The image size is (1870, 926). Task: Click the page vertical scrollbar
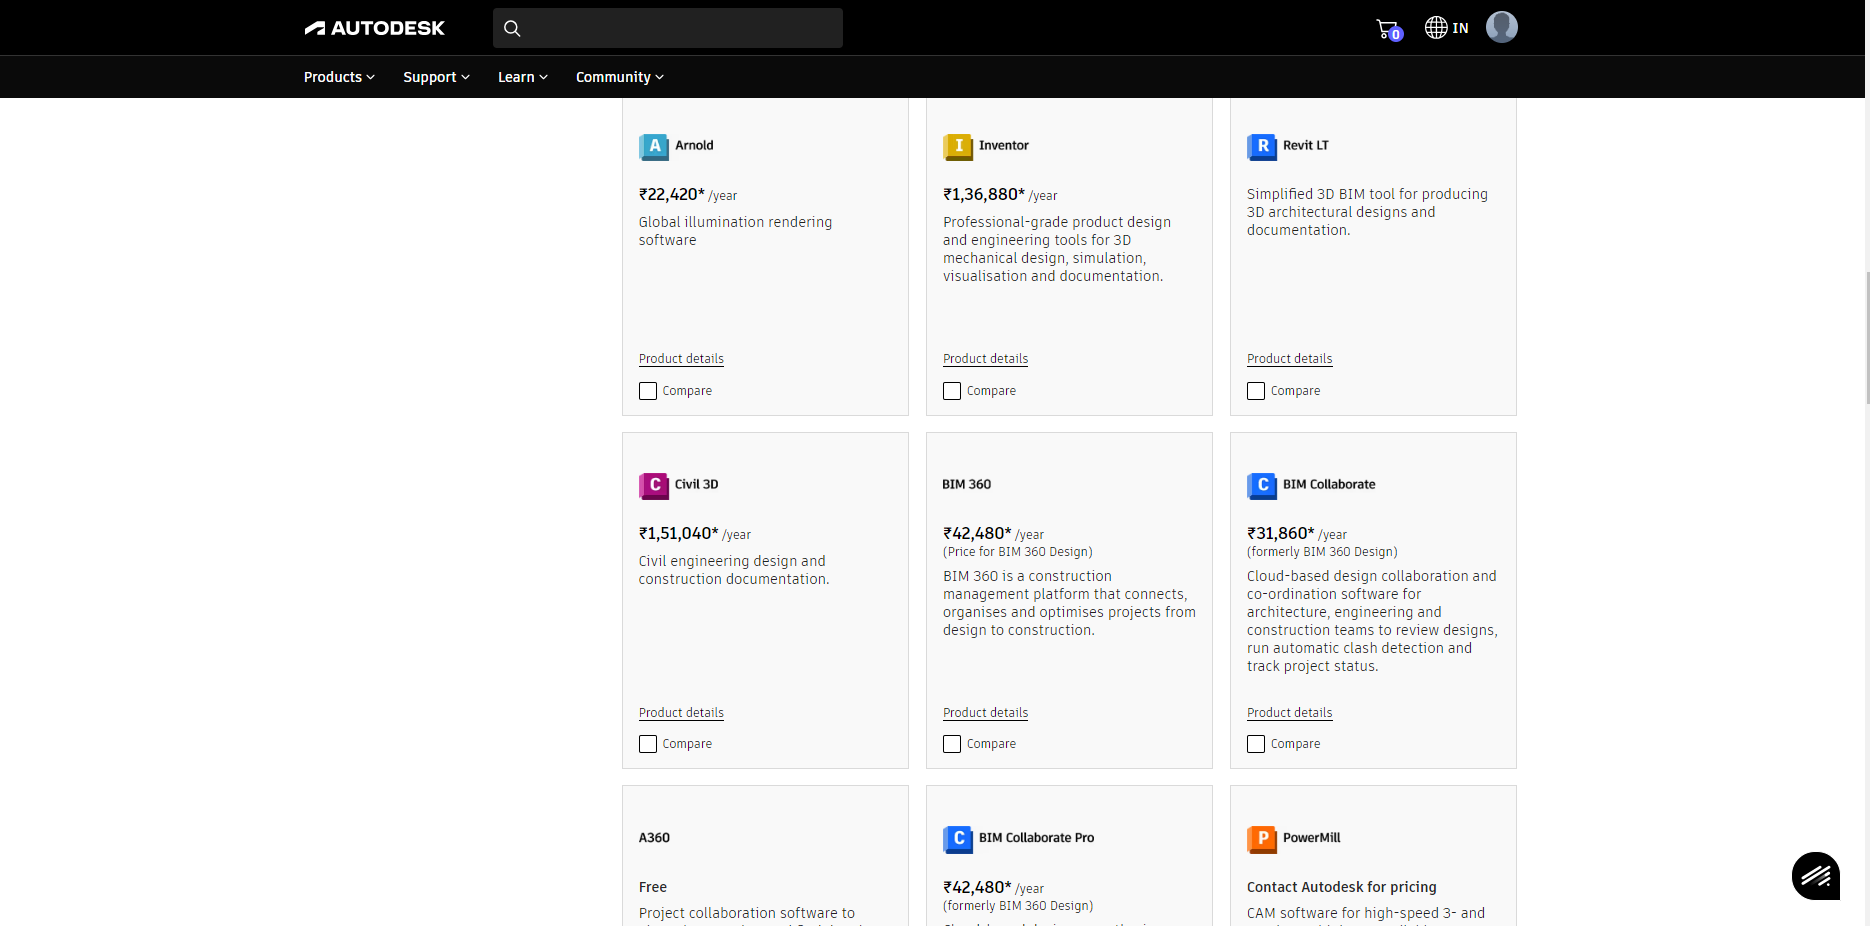coord(1867,338)
